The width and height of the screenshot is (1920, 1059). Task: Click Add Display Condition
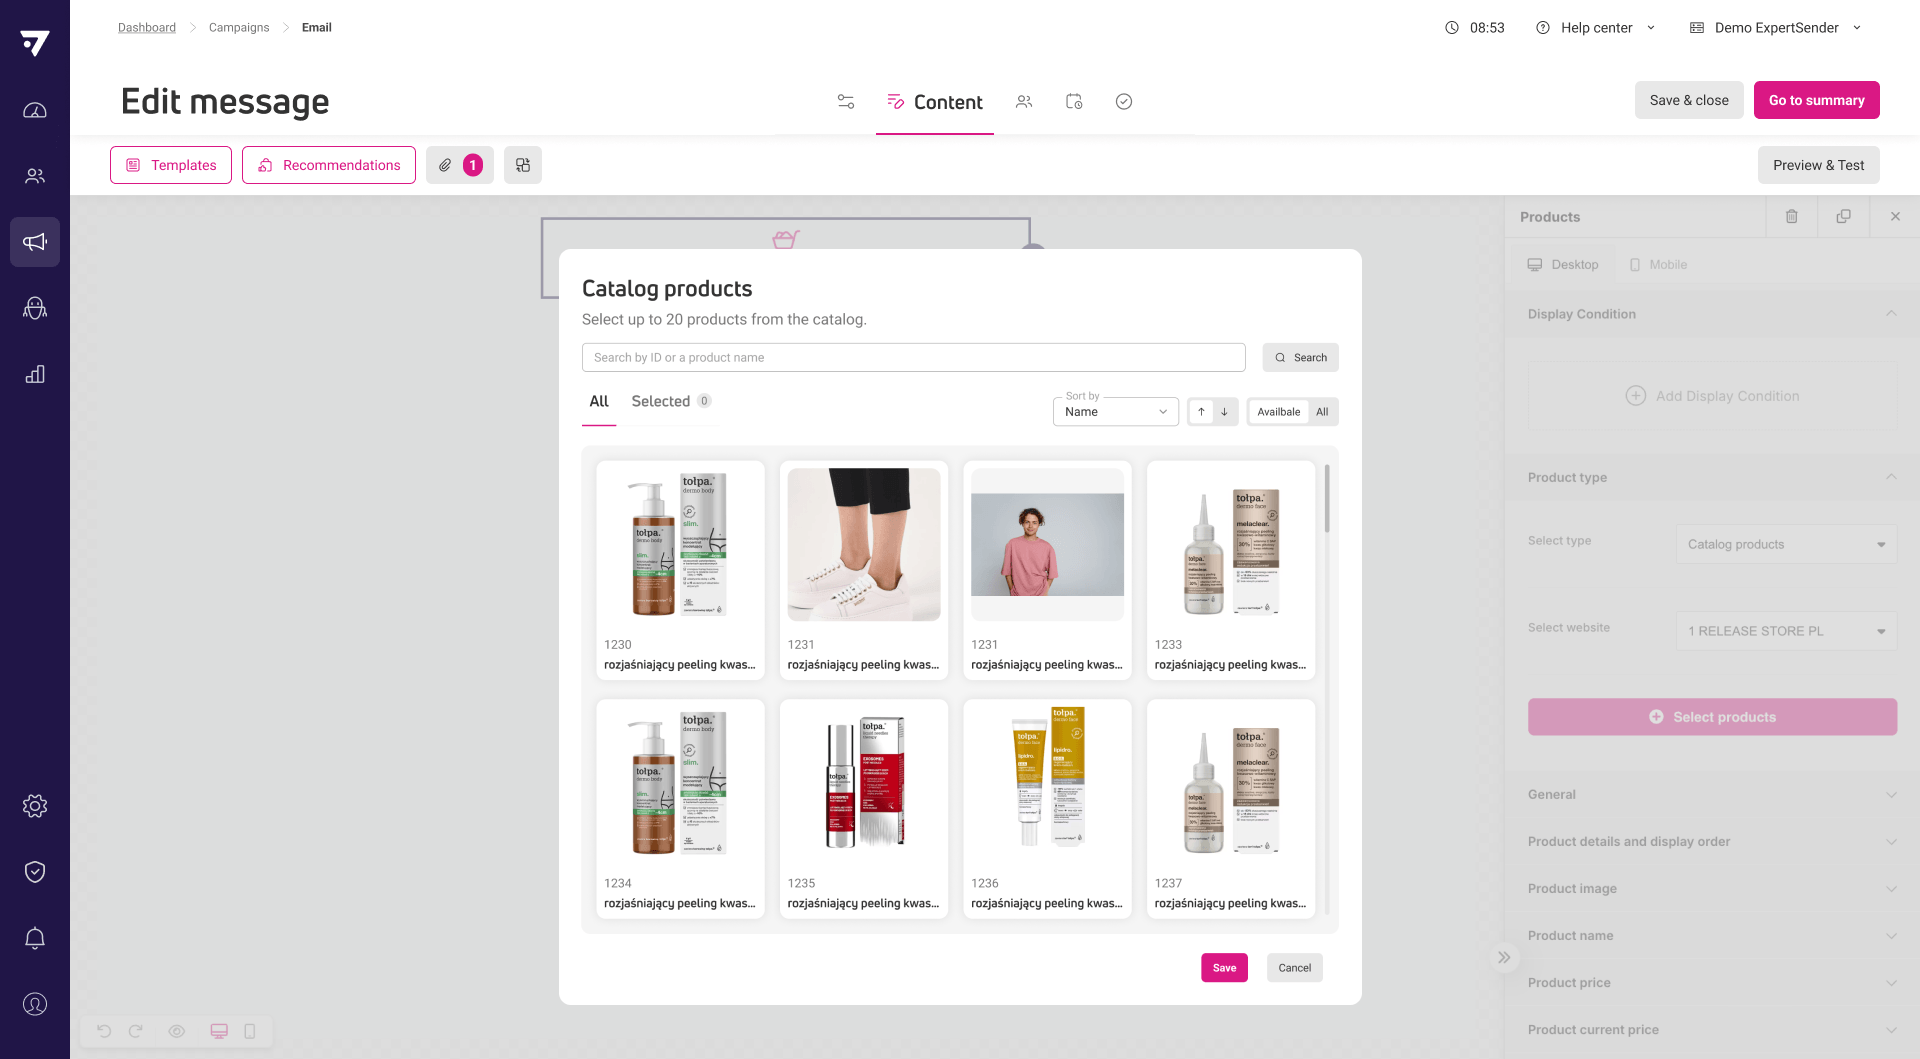tap(1712, 396)
